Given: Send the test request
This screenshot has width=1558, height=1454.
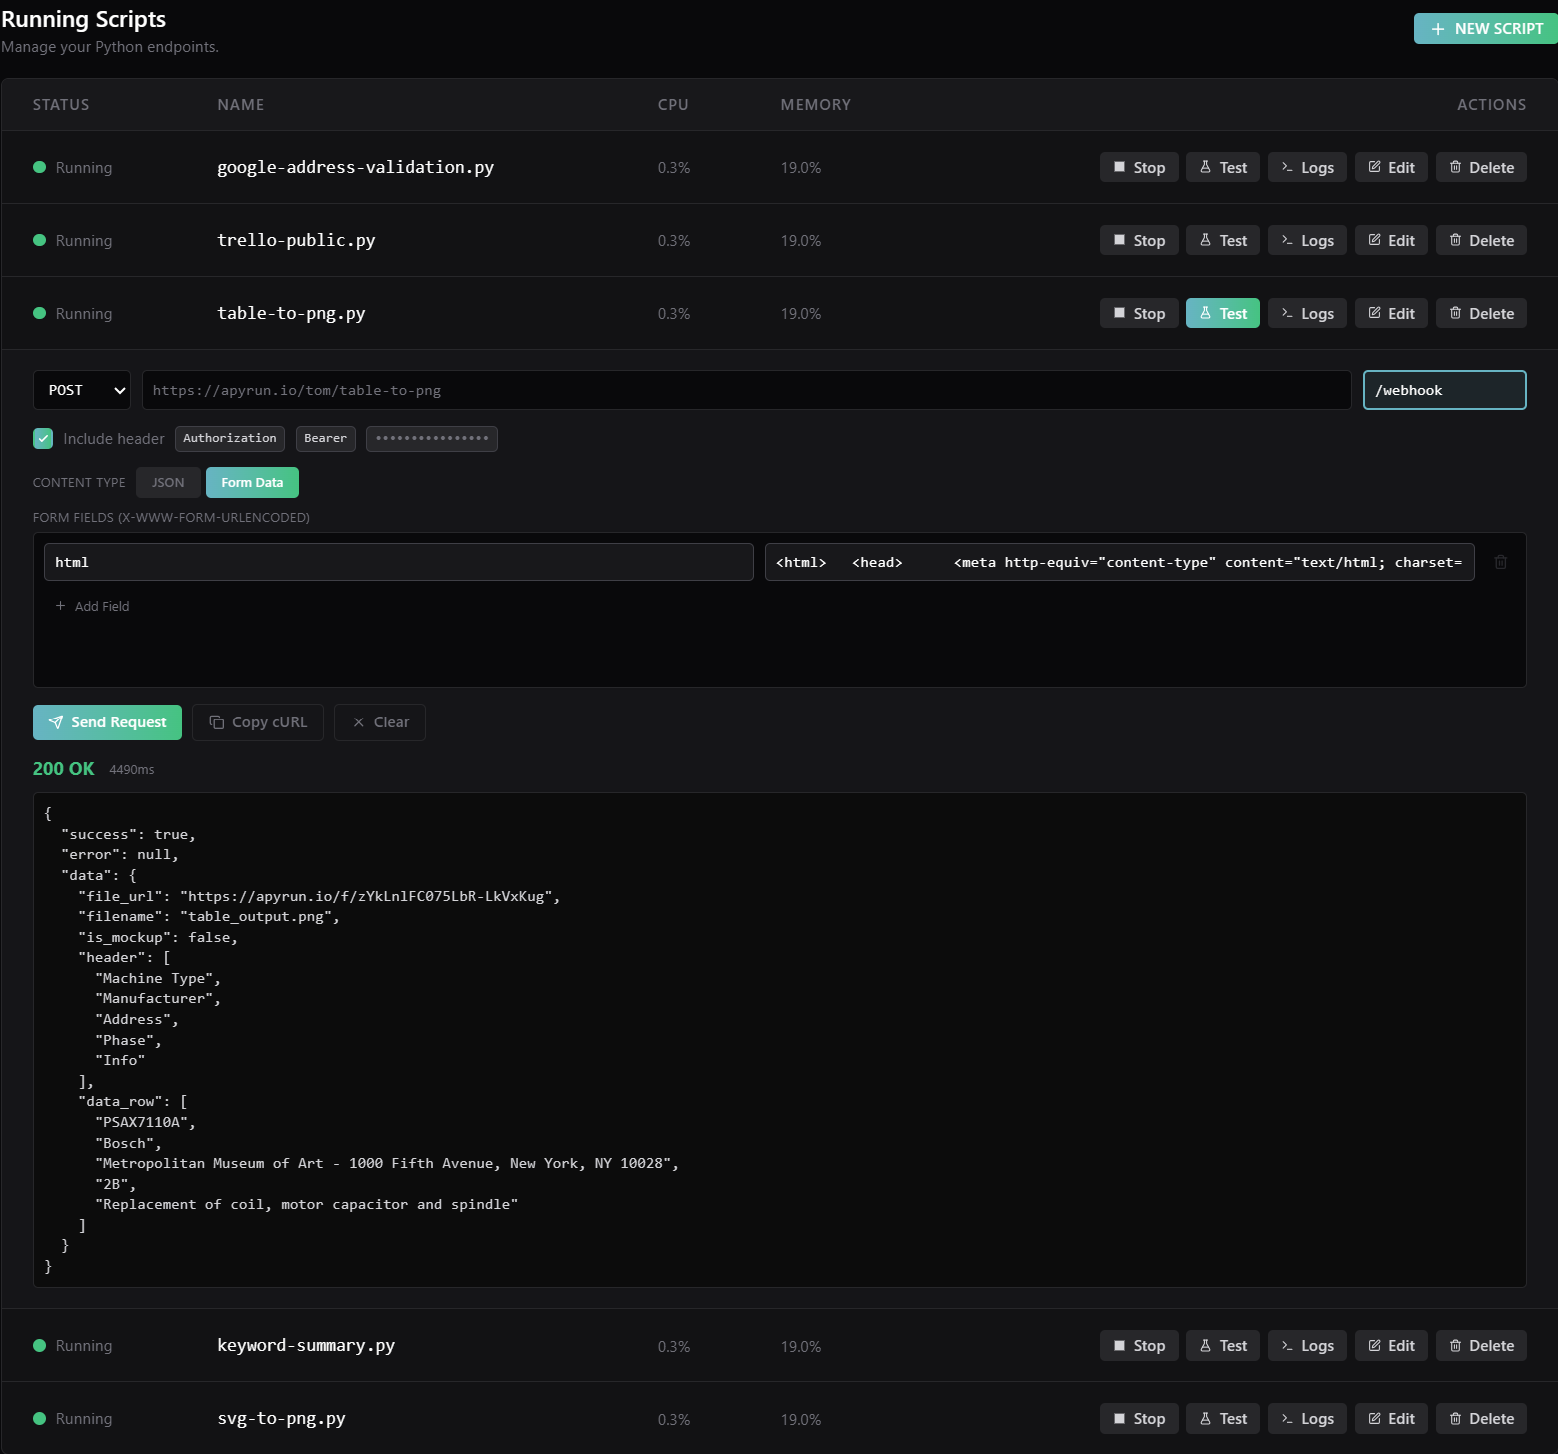Looking at the screenshot, I should click(x=107, y=722).
